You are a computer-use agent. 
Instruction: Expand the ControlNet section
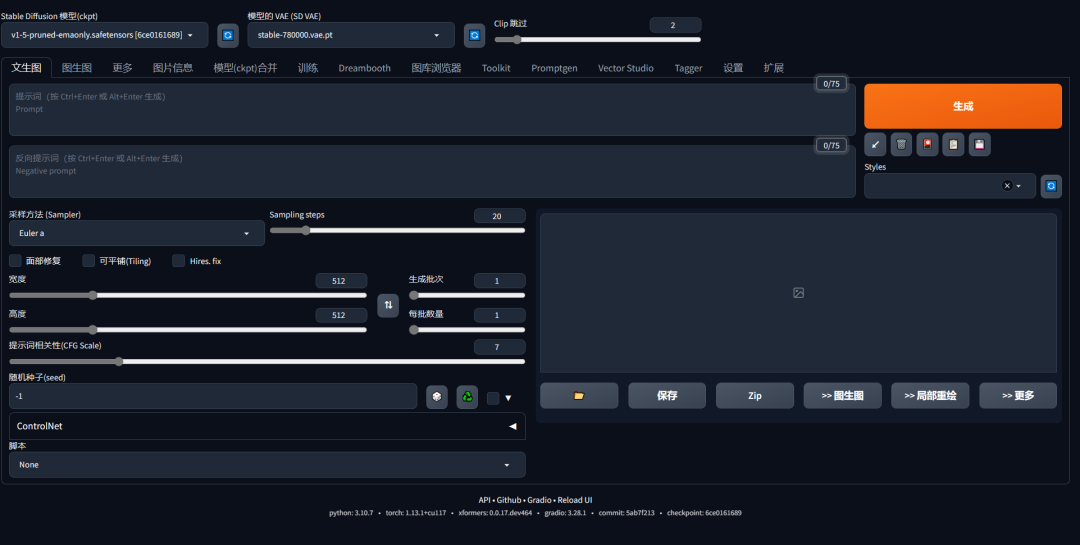click(x=267, y=426)
